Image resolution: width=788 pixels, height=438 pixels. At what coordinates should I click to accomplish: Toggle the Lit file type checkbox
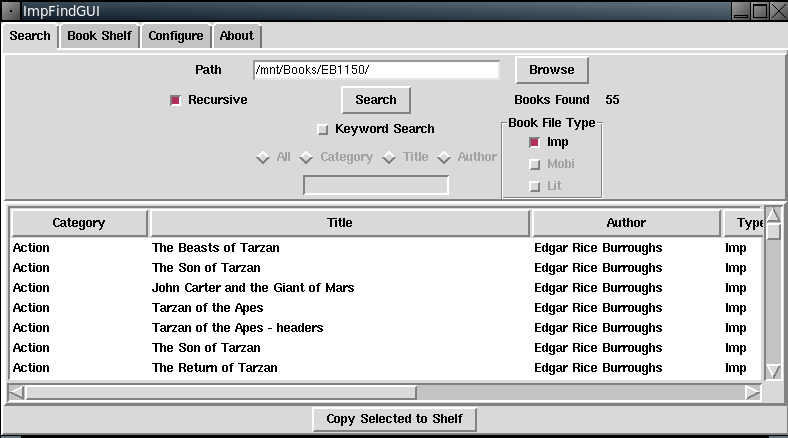(x=535, y=186)
